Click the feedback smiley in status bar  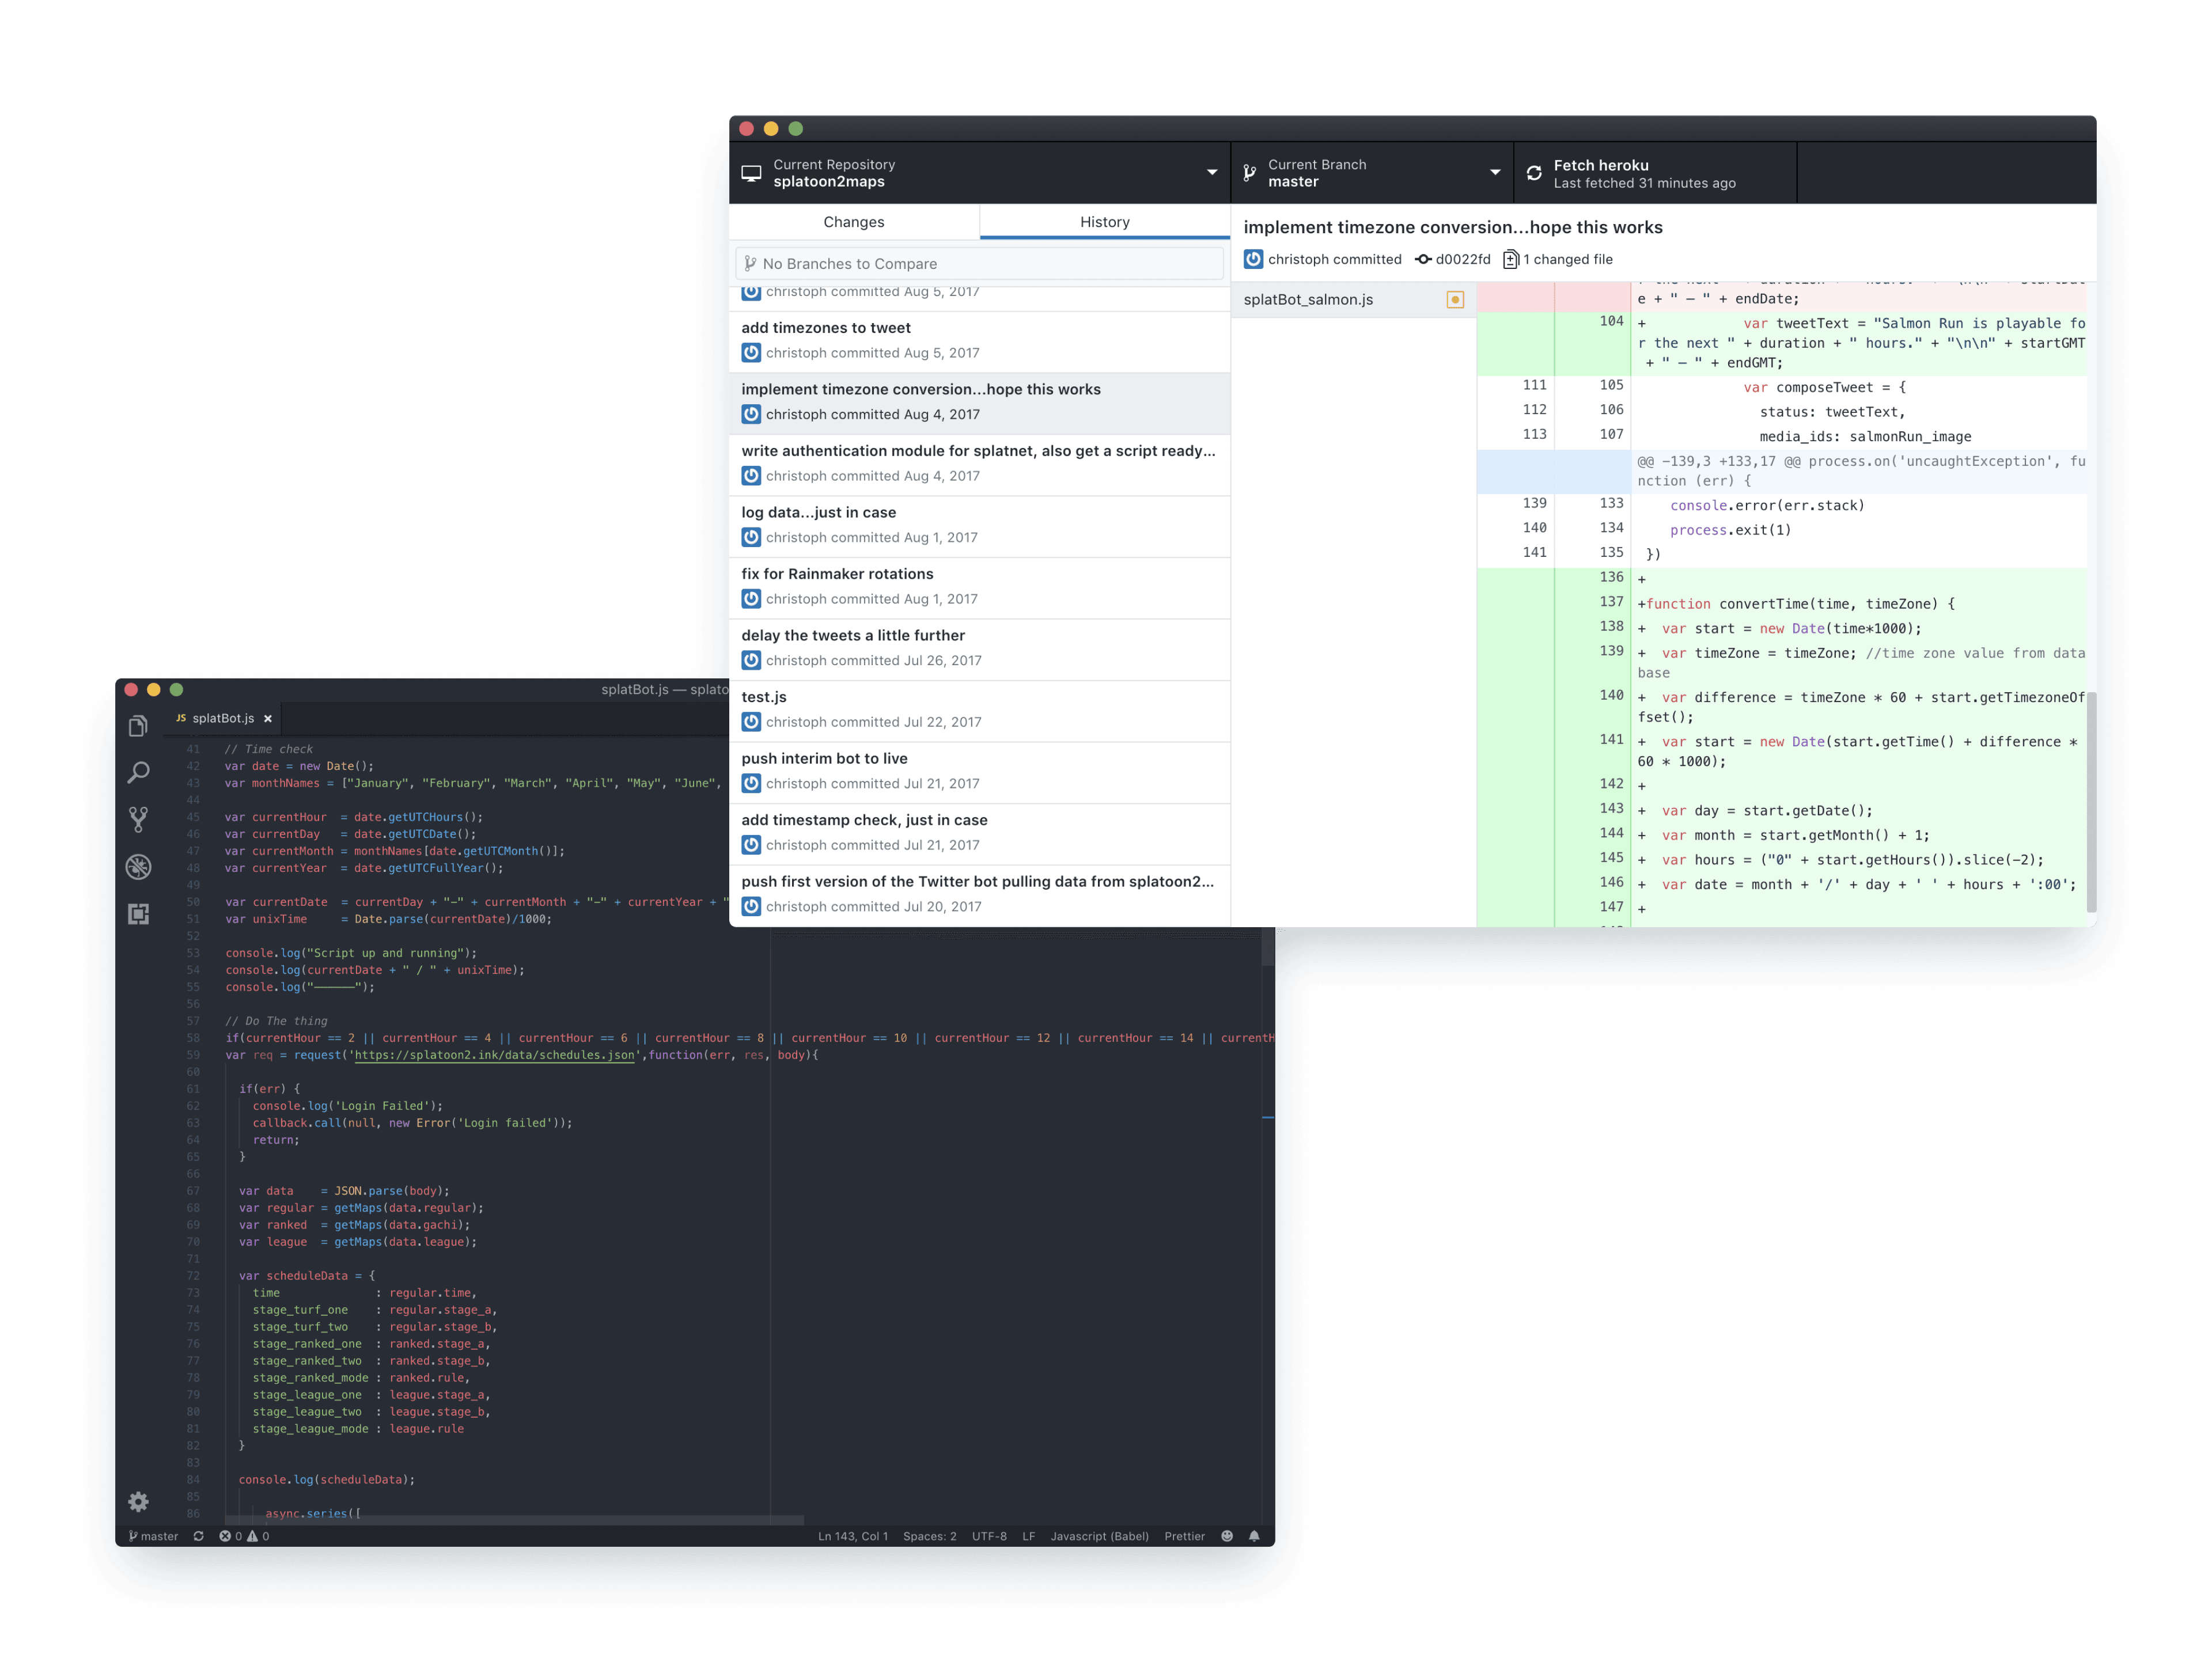(1226, 1536)
